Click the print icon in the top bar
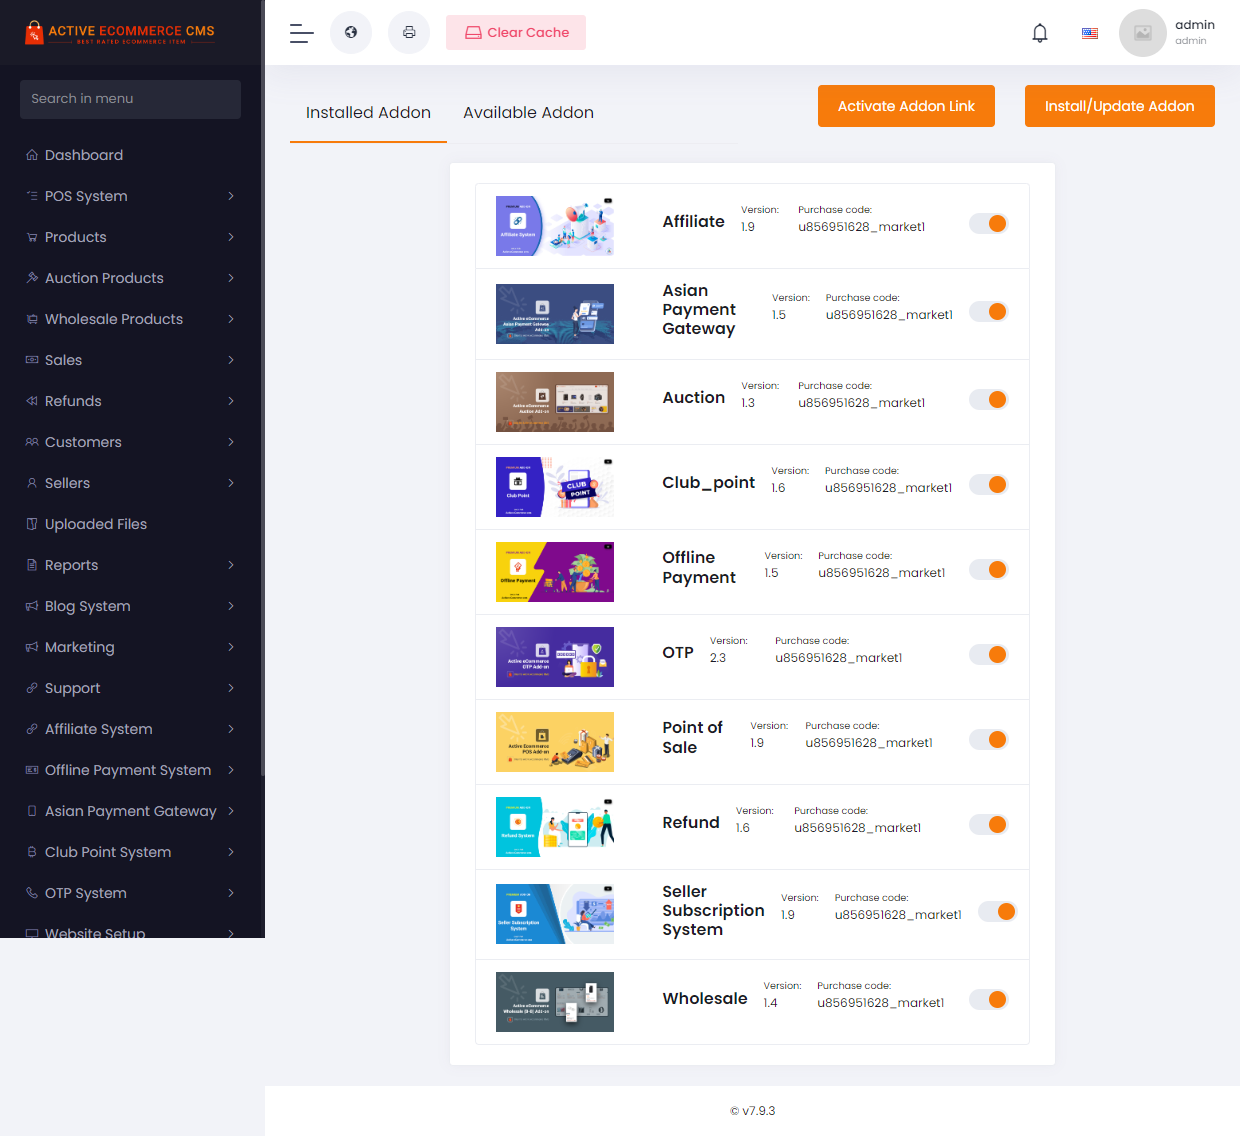The image size is (1240, 1136). coord(408,32)
